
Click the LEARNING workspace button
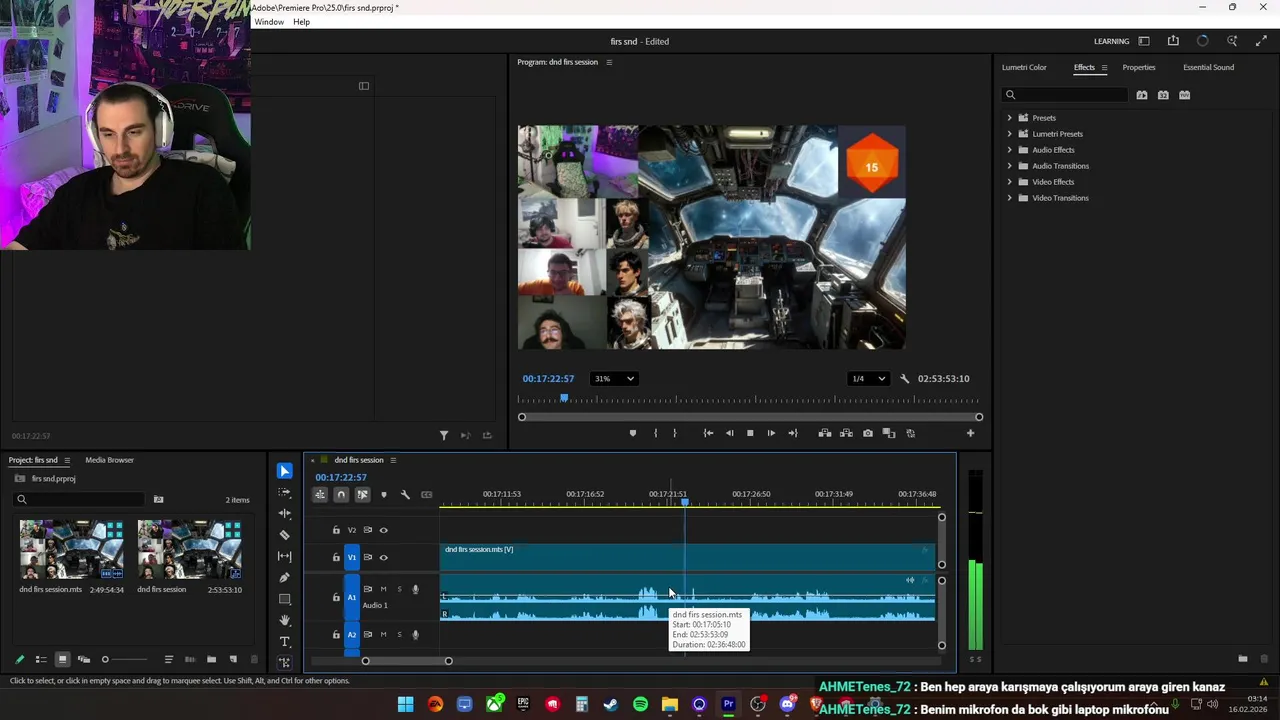pos(1111,41)
